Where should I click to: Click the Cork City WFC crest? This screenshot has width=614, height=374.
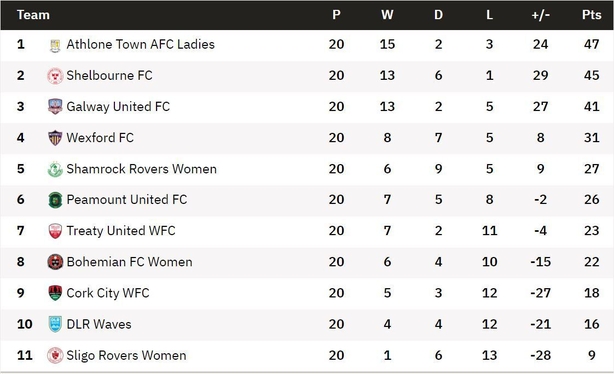click(x=55, y=293)
